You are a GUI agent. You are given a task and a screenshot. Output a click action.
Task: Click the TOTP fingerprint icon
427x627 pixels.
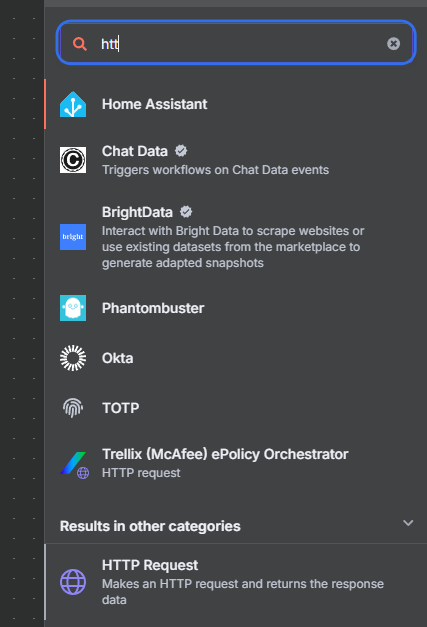coord(73,408)
